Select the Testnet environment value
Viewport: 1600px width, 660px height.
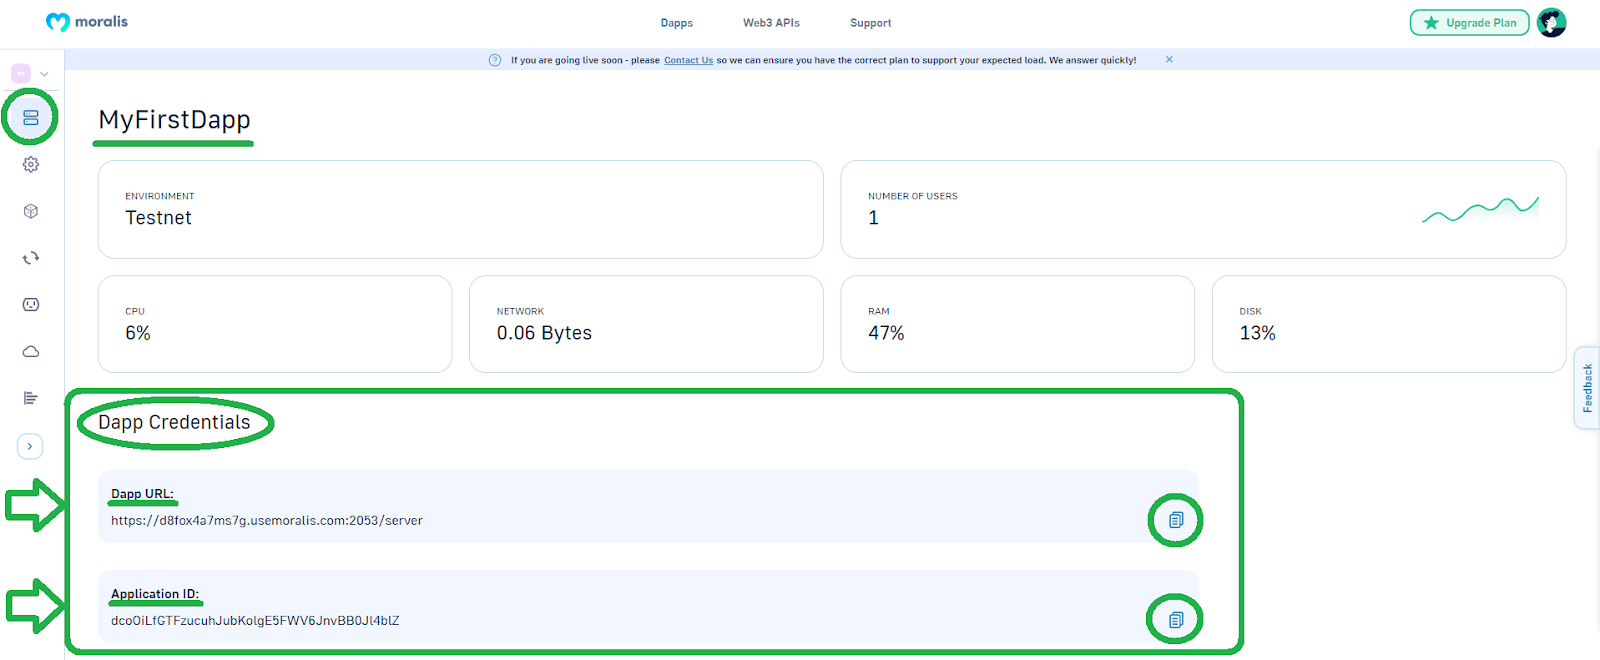[158, 218]
